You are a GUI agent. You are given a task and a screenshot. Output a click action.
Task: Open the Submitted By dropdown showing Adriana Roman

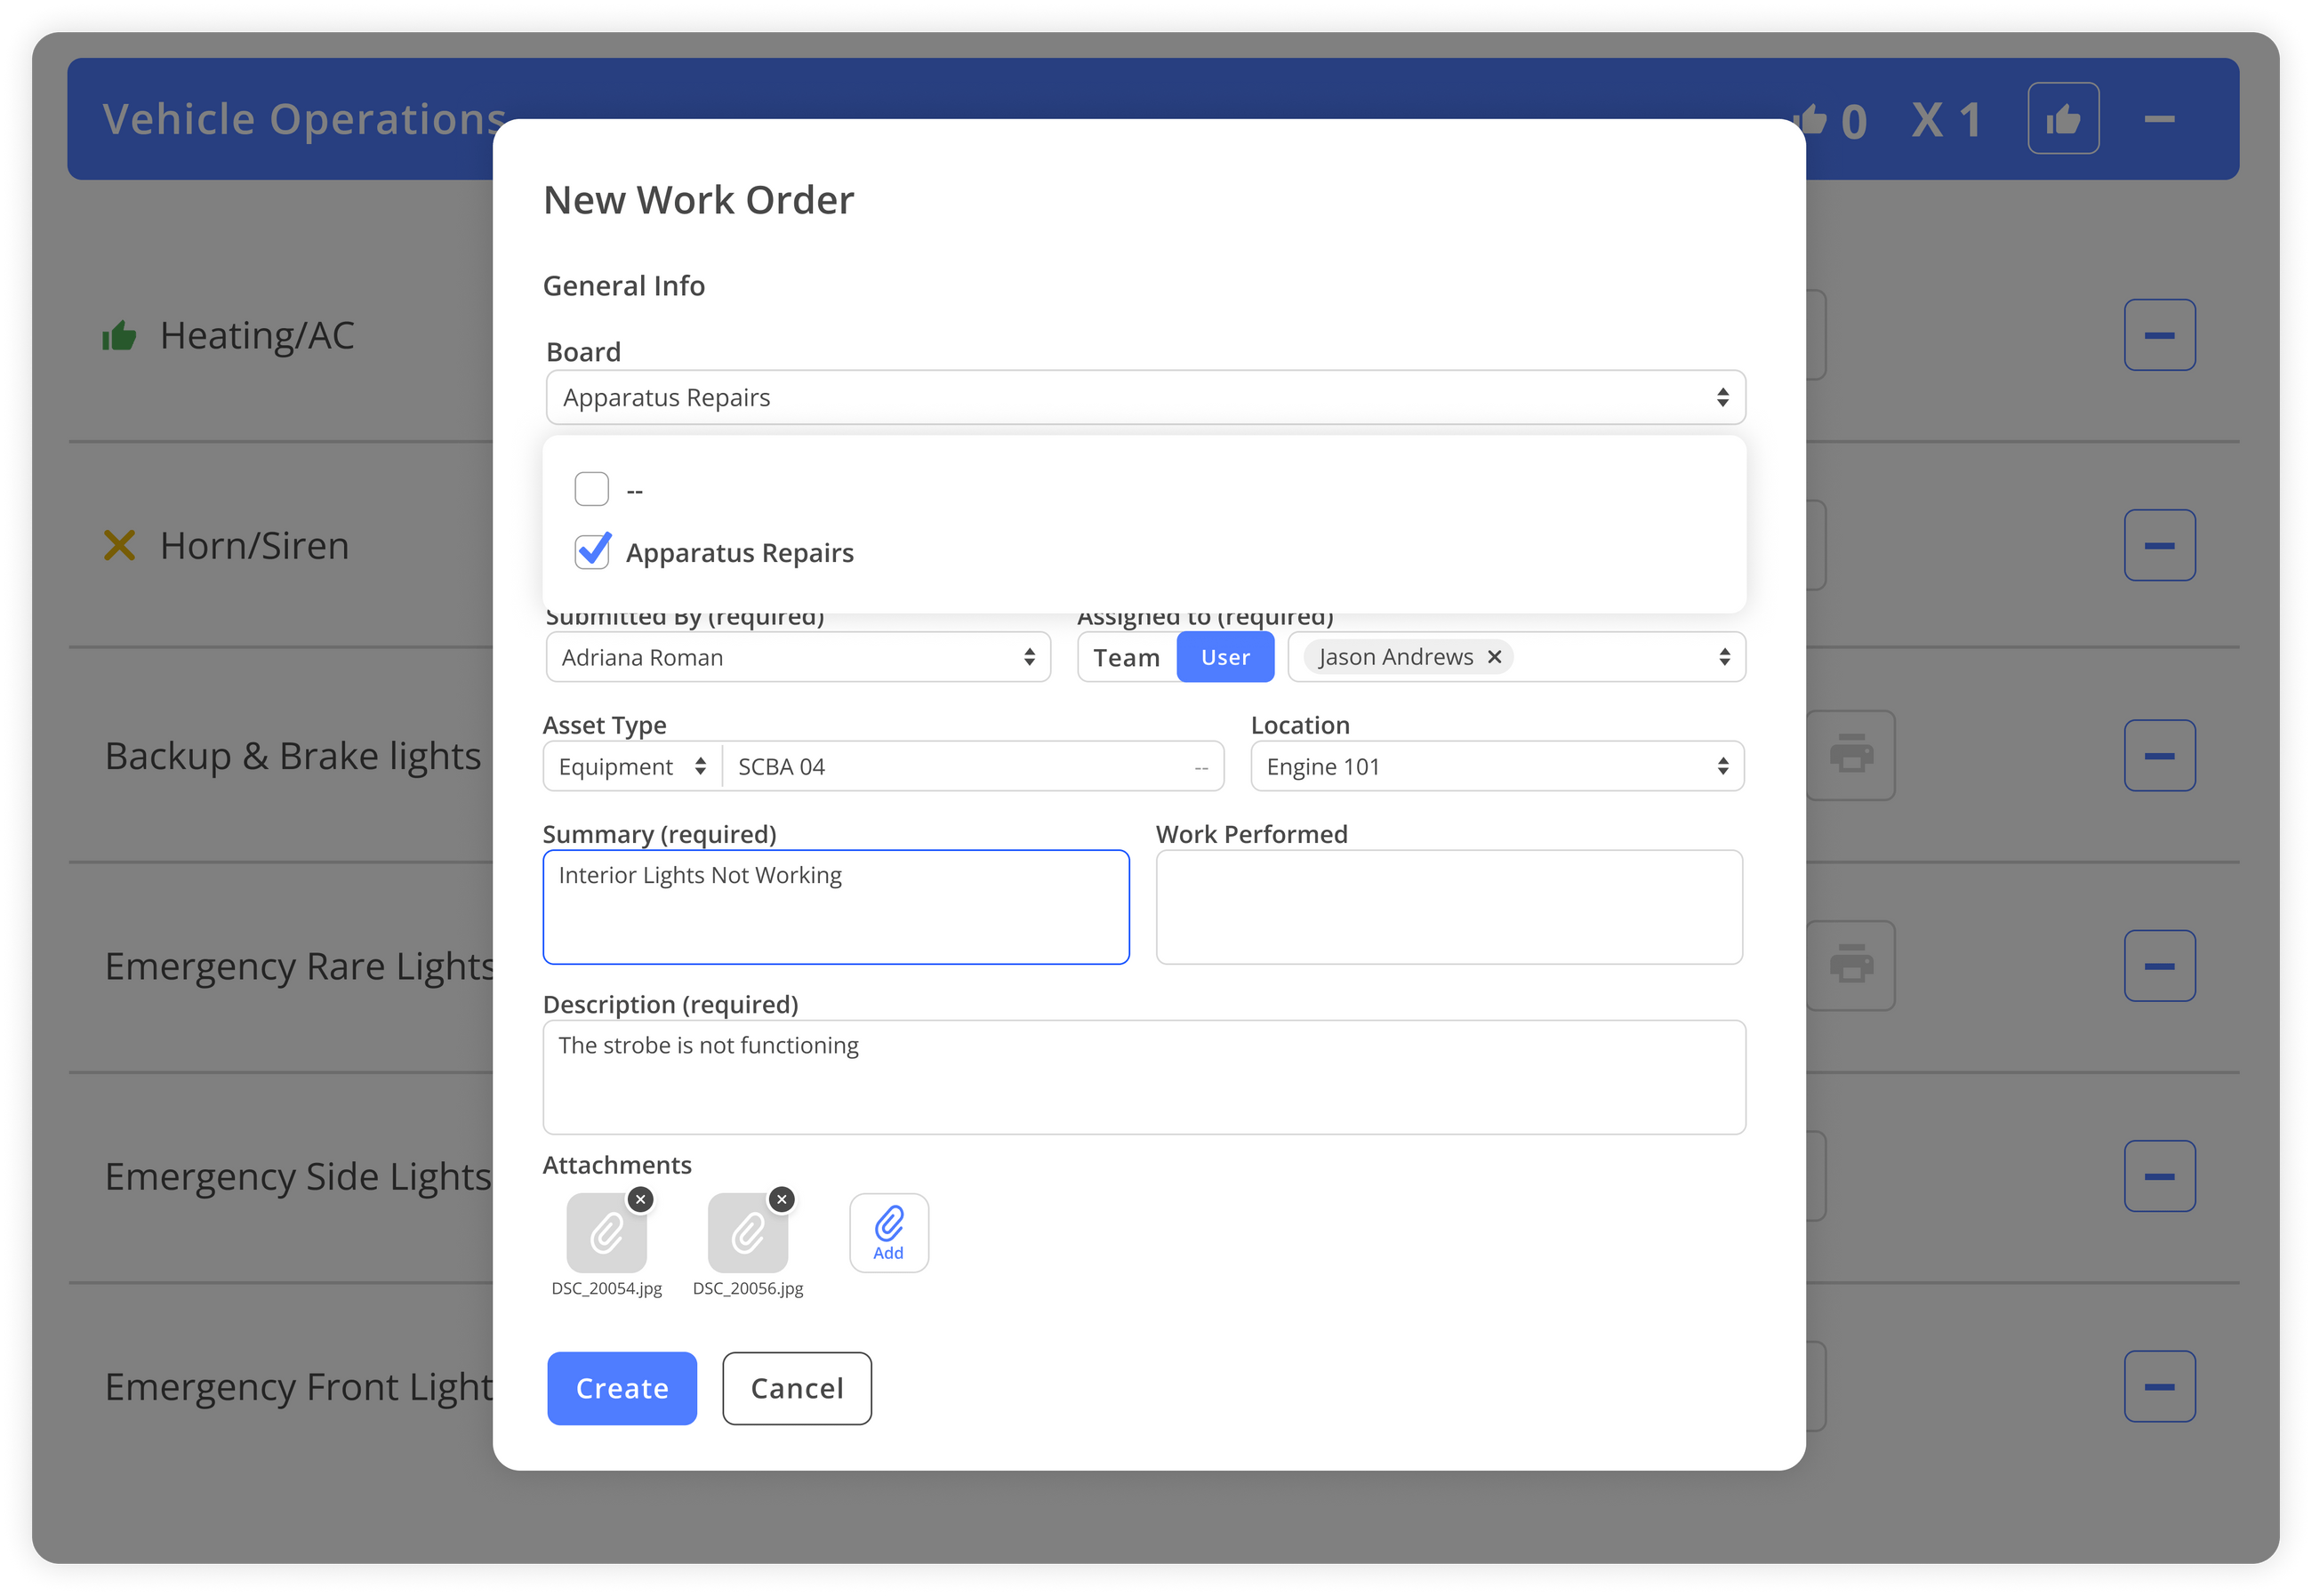(x=797, y=657)
